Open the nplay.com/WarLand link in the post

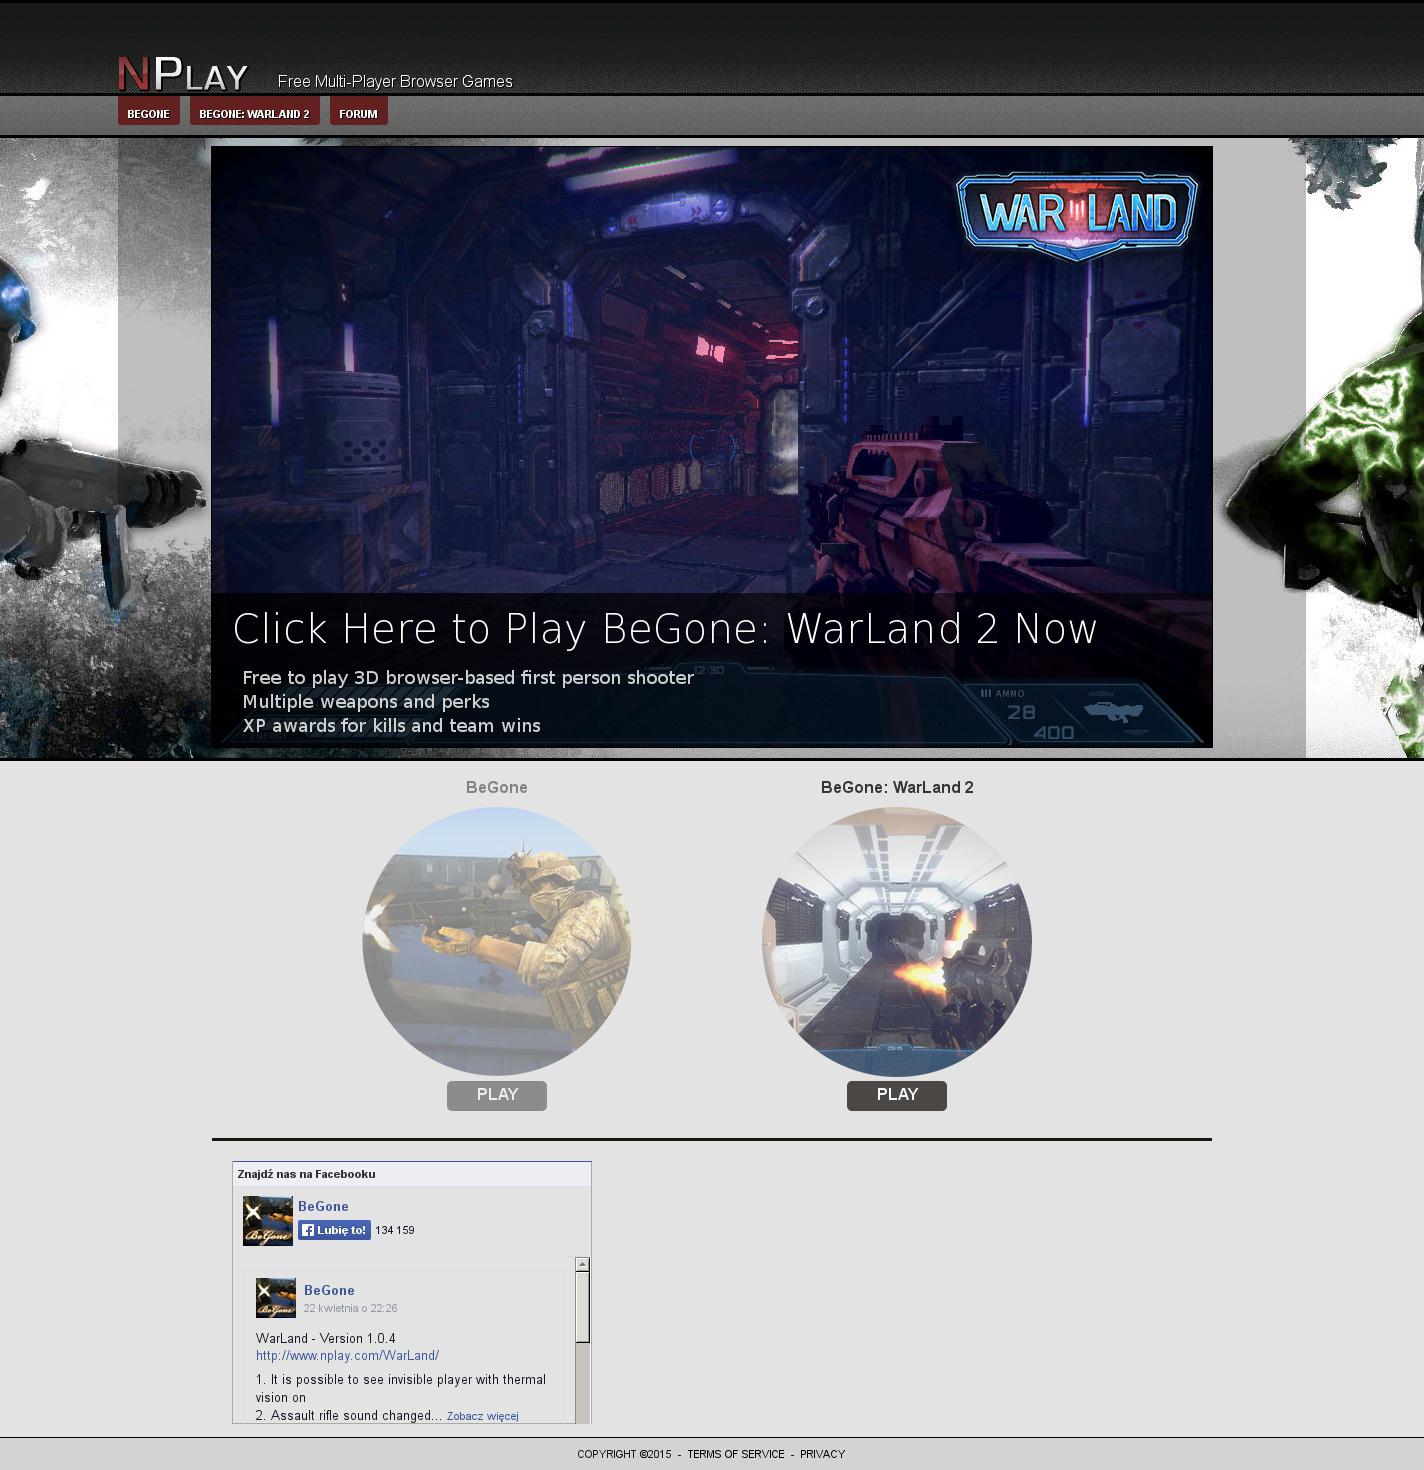click(347, 1356)
